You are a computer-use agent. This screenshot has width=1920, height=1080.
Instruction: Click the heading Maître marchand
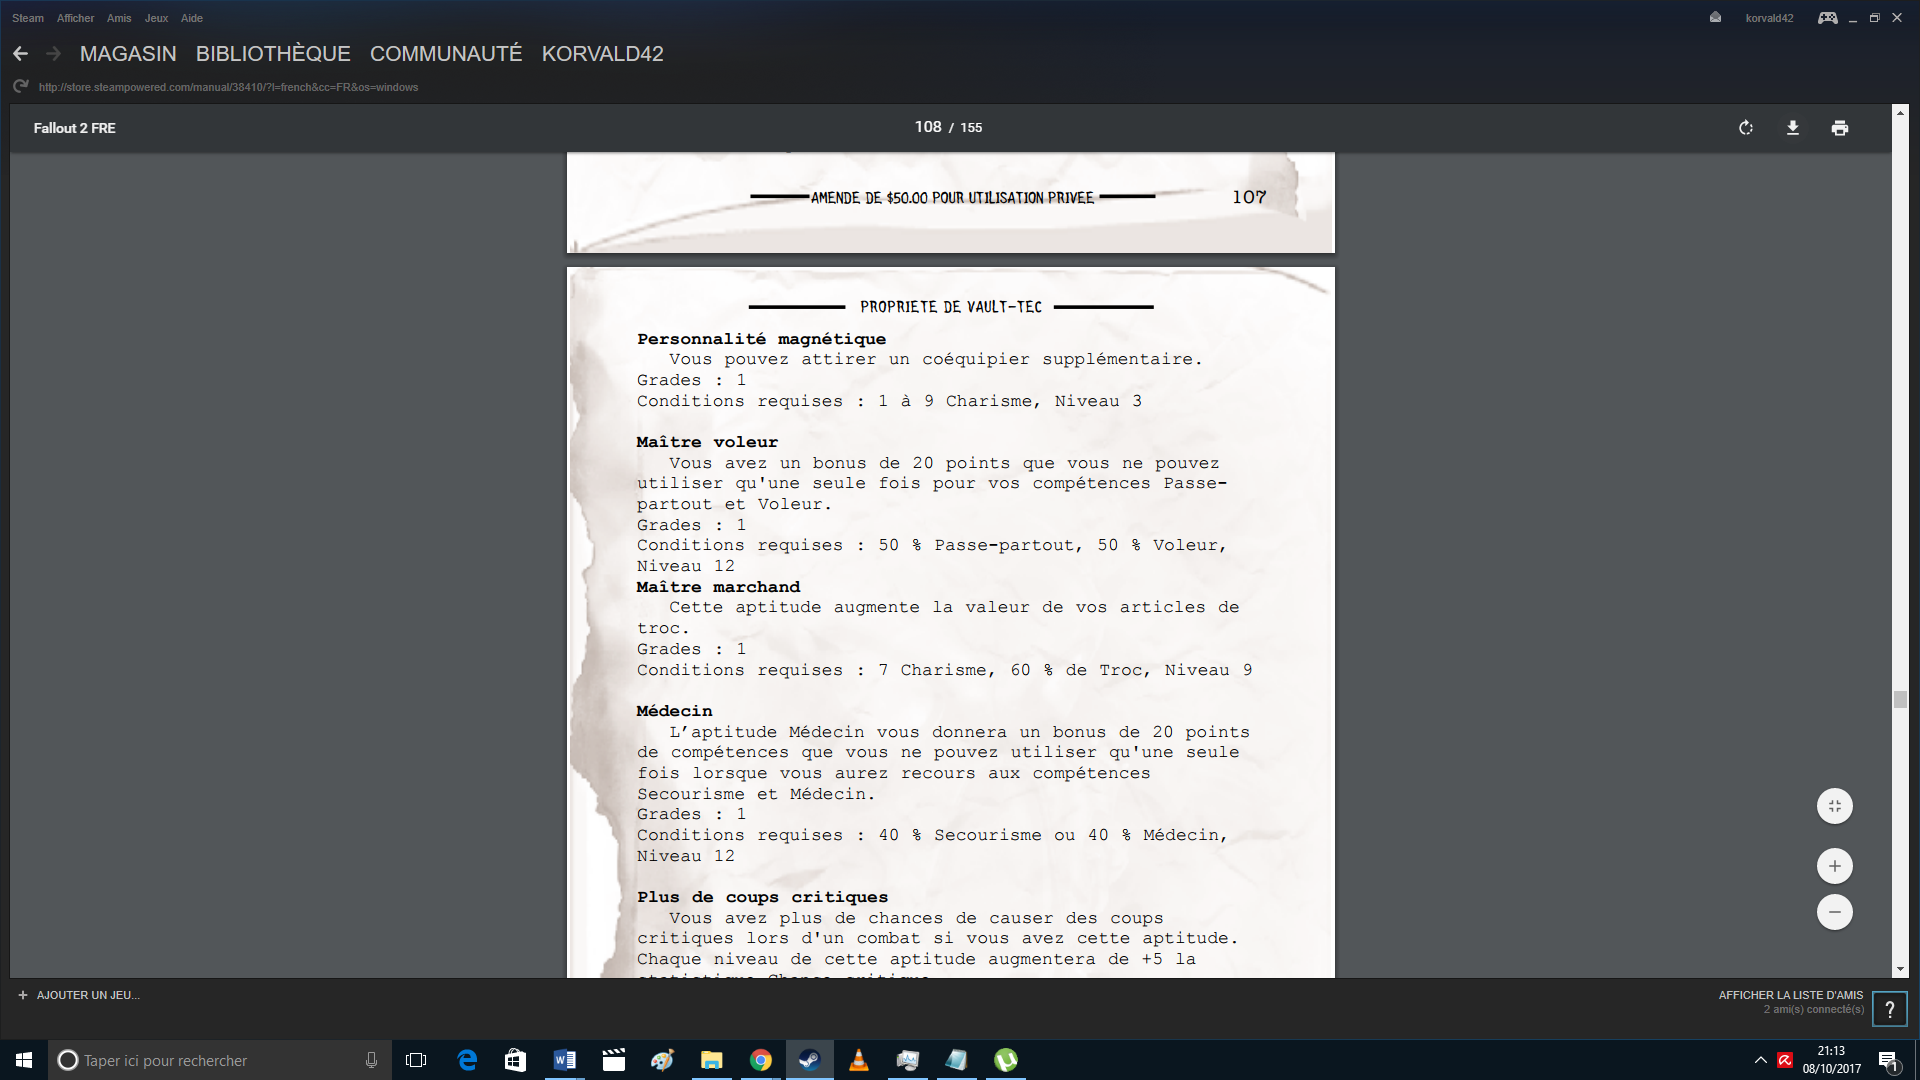718,587
